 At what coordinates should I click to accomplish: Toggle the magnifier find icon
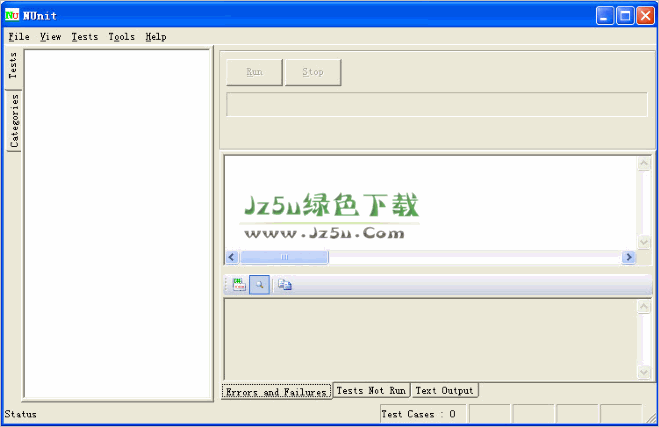click(259, 285)
